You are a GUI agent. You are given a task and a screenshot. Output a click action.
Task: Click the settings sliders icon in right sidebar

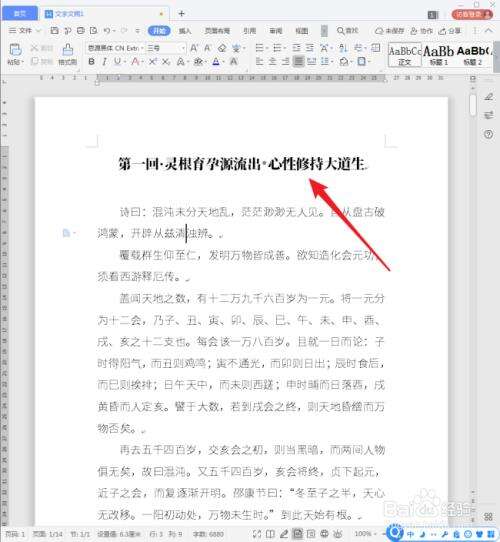(488, 115)
